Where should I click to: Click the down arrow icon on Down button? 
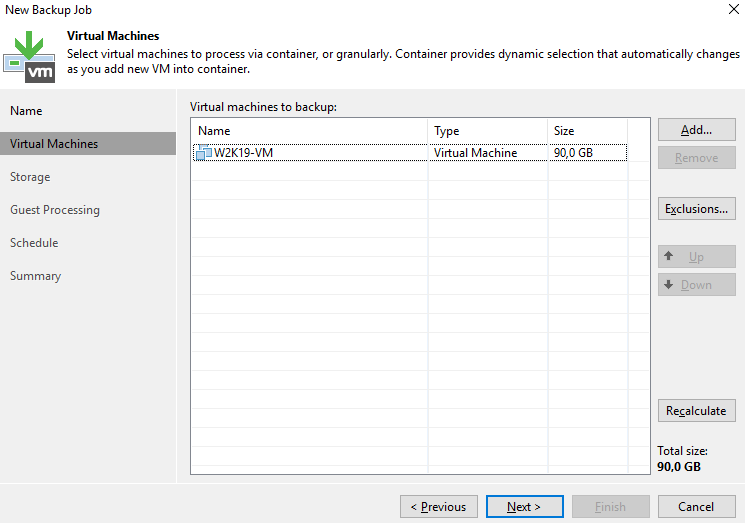(669, 285)
